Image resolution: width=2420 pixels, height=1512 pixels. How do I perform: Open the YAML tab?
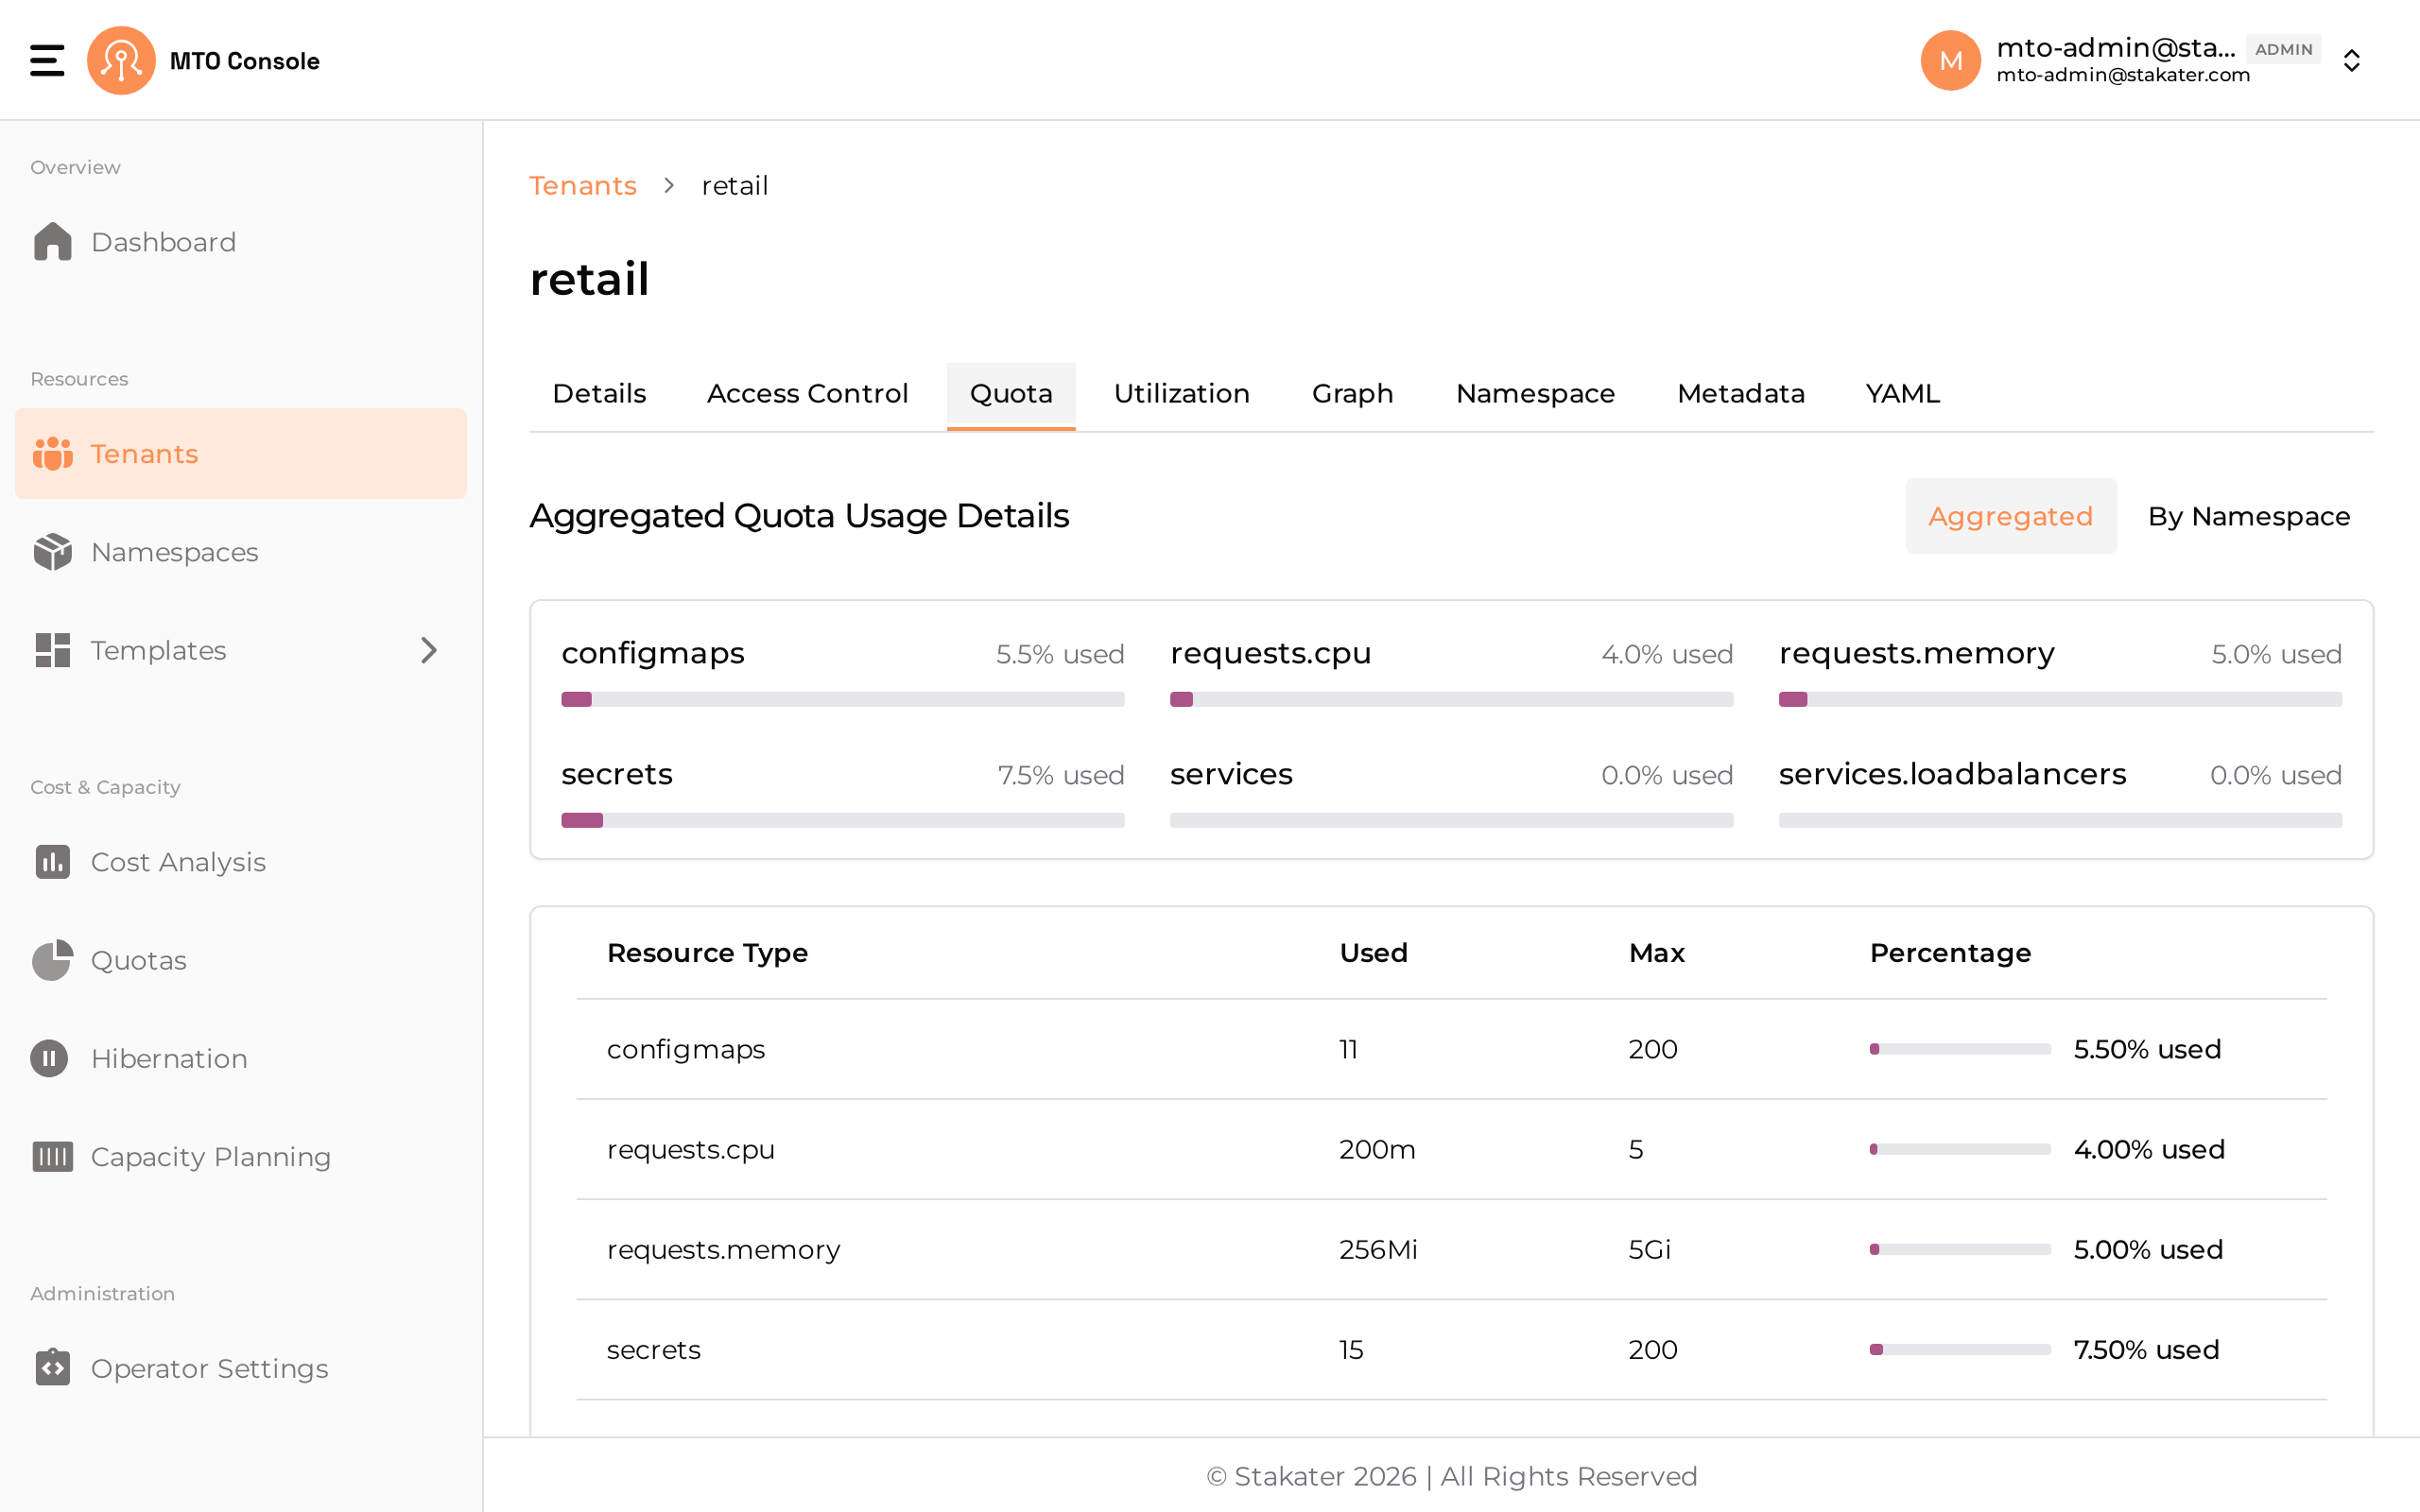pyautogui.click(x=1902, y=394)
